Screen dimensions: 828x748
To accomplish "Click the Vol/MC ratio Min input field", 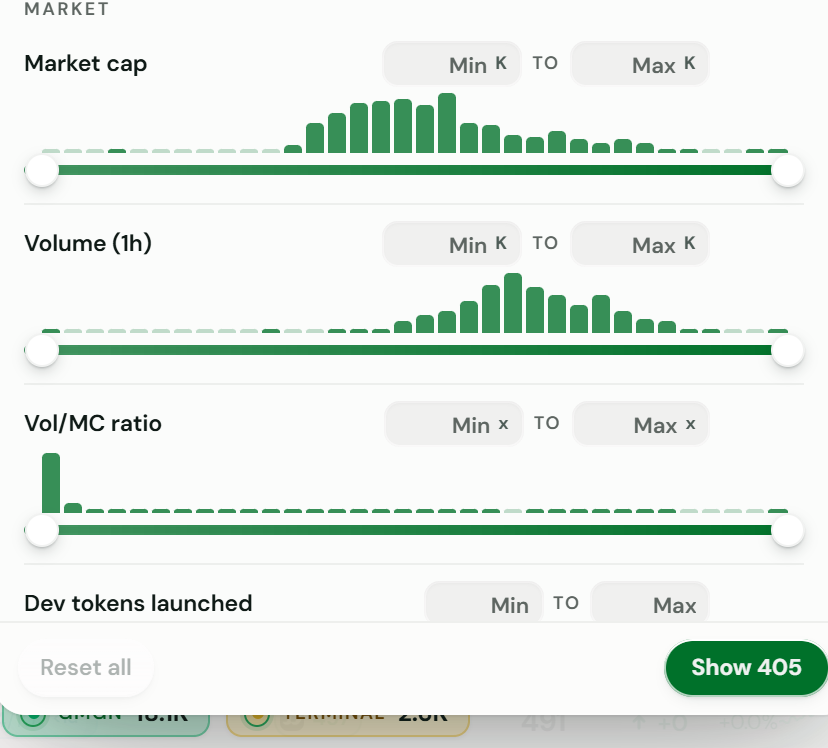I will point(454,424).
